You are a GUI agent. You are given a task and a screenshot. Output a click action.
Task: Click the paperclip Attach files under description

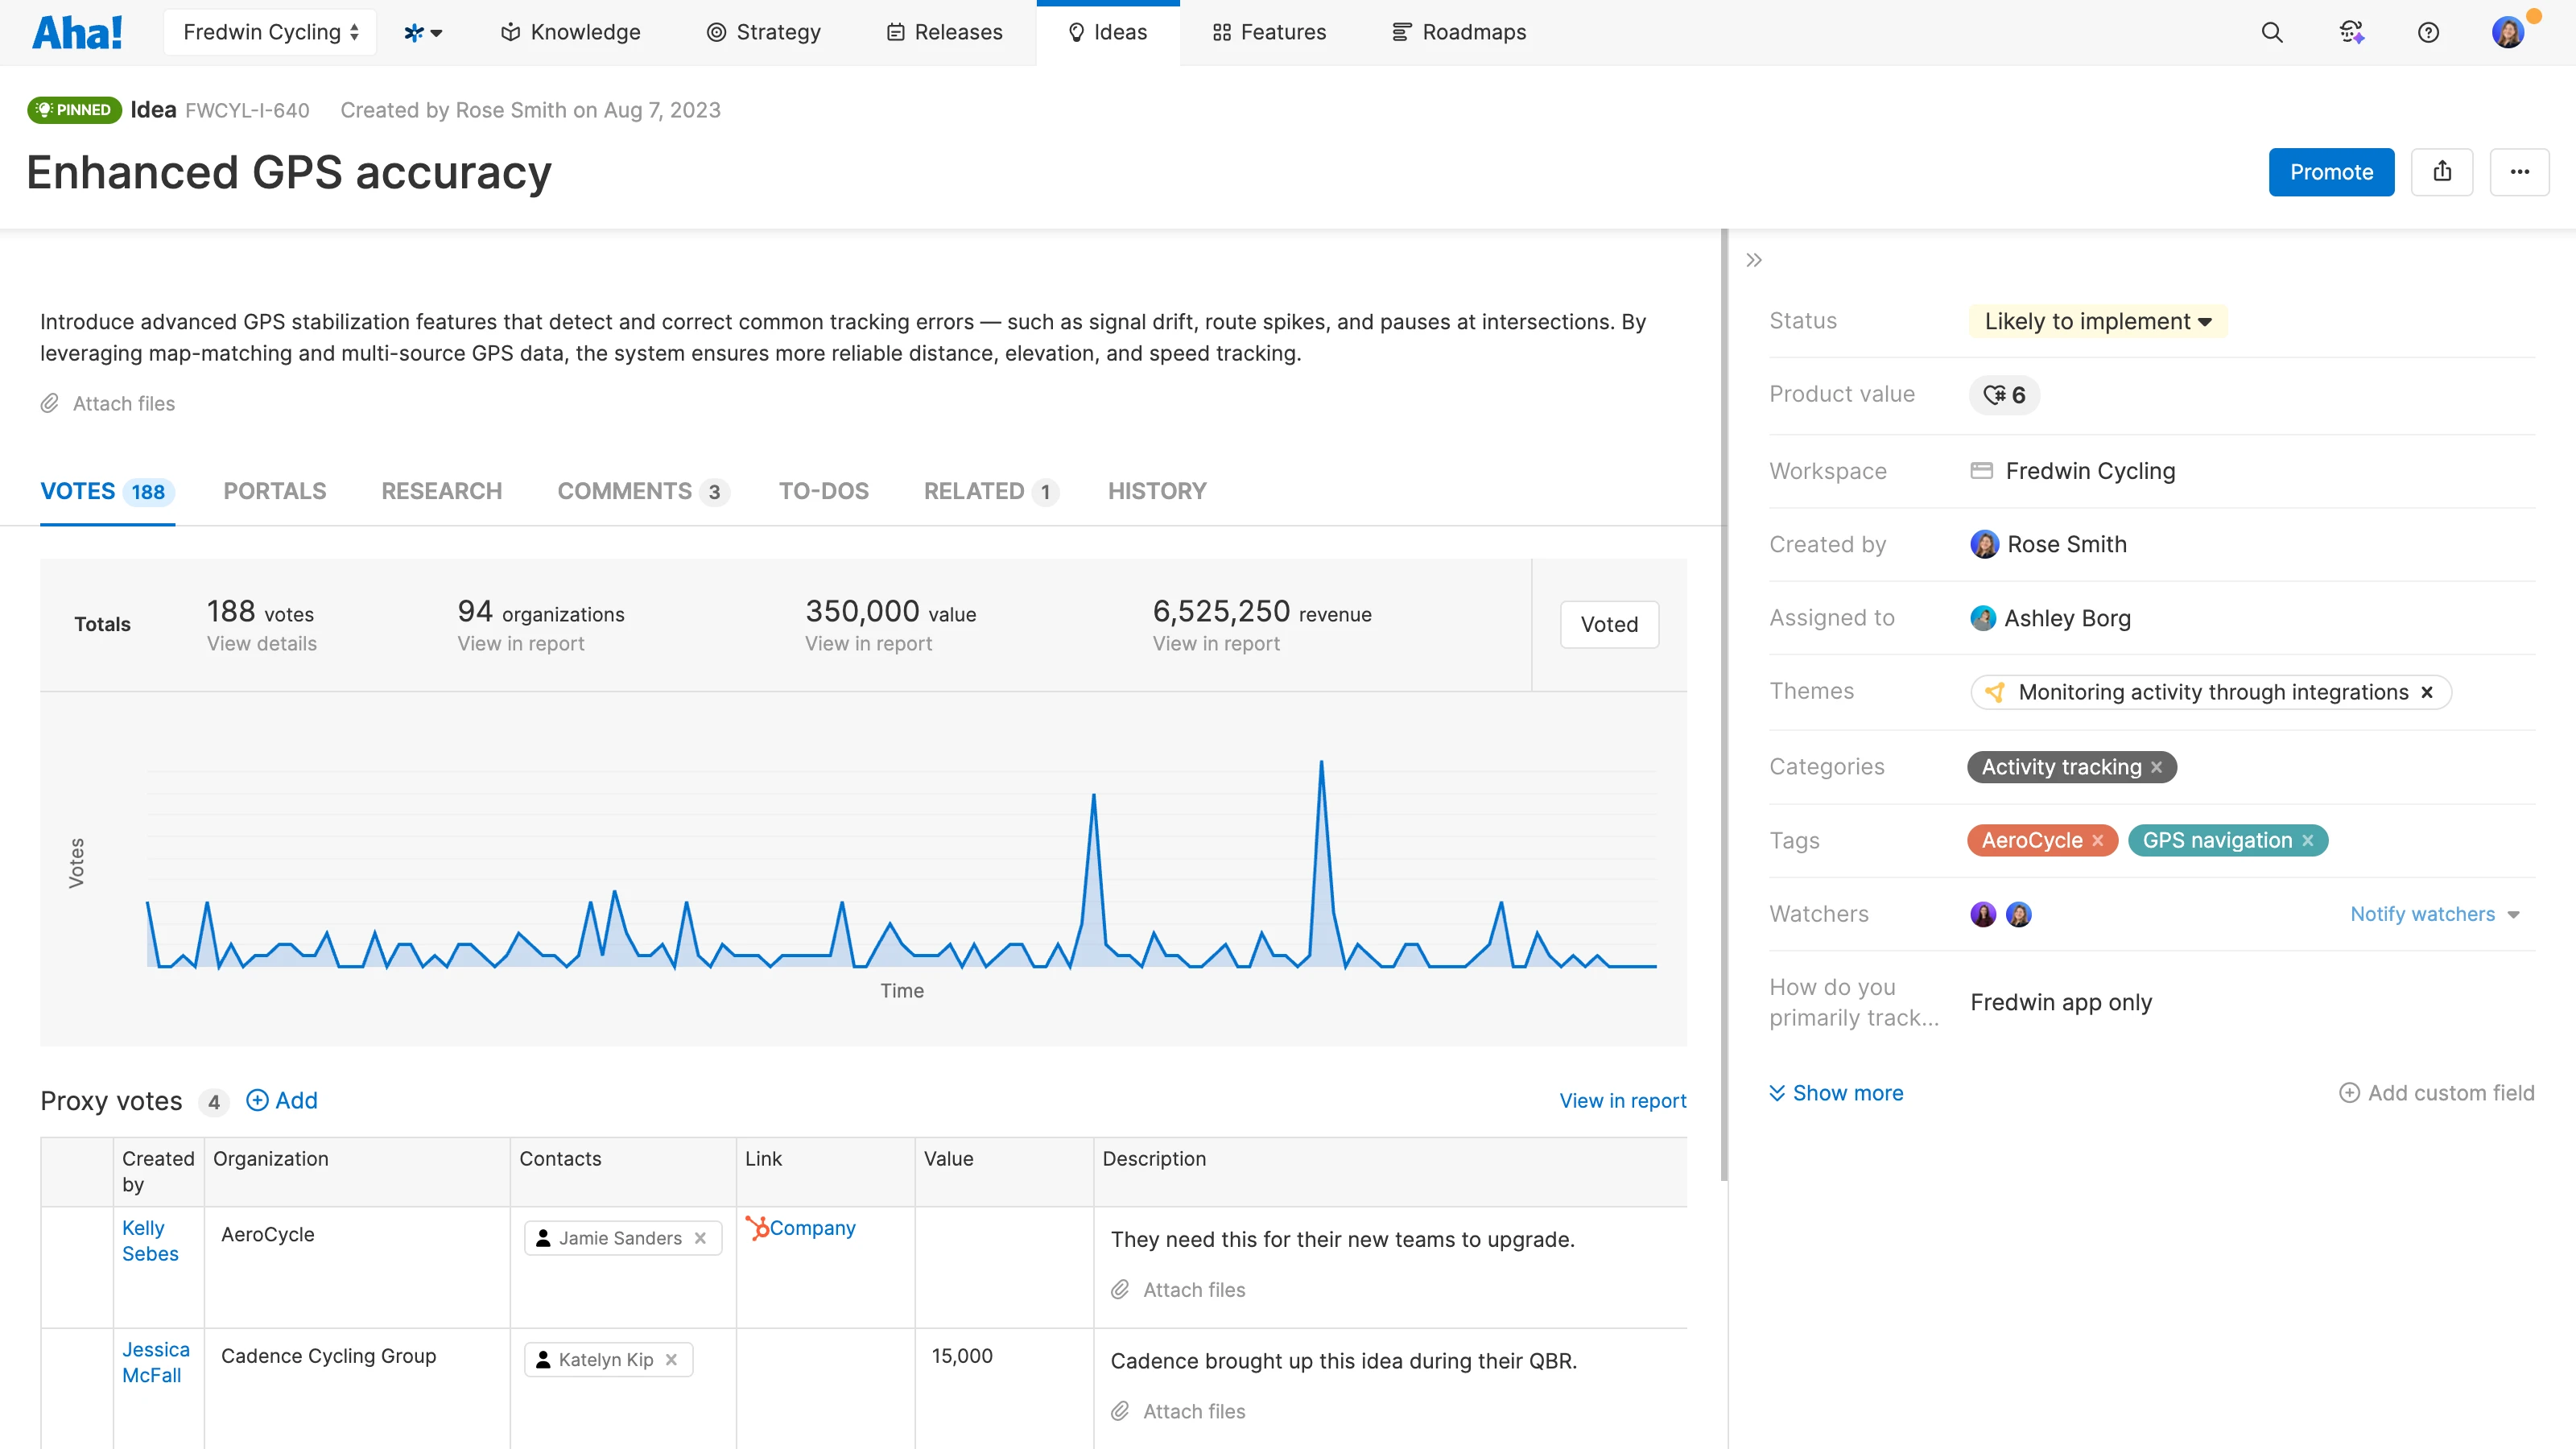[x=108, y=403]
